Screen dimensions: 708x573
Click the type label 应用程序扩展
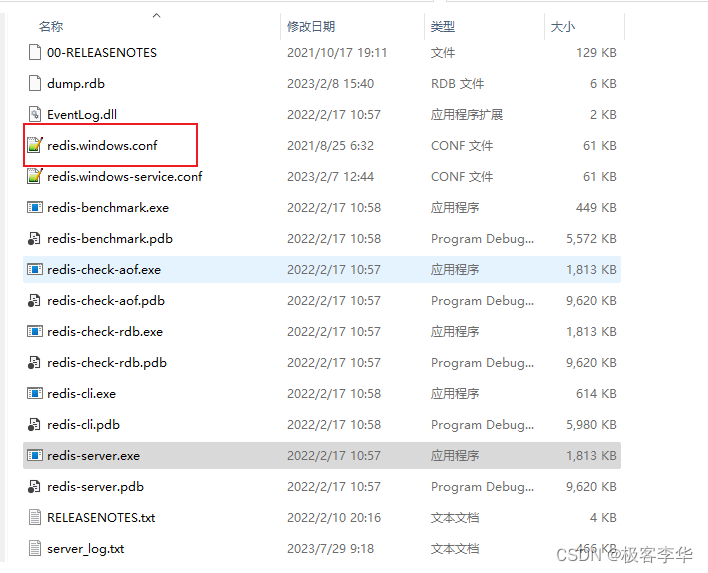467,115
